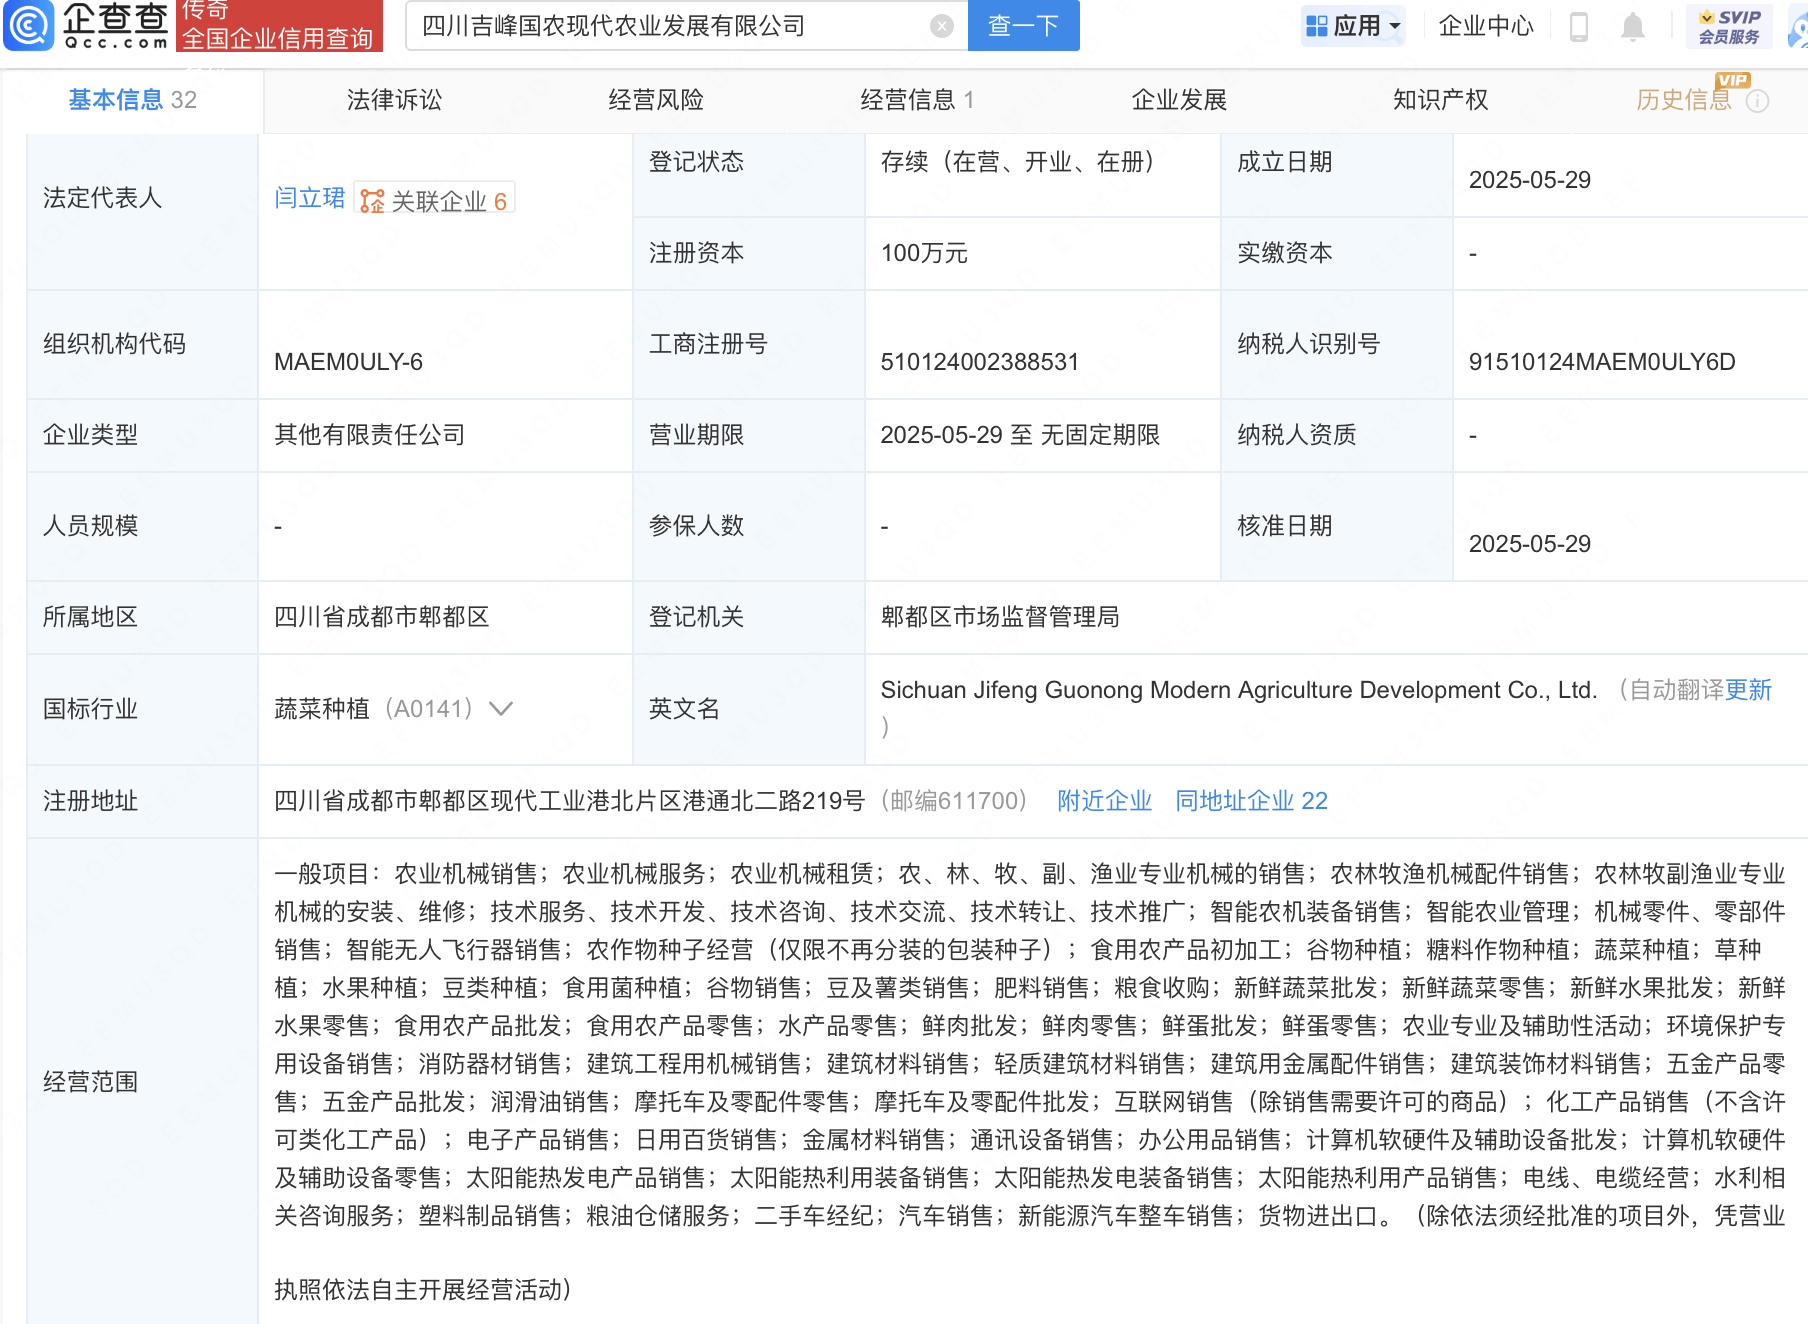Select the 知识产权 tab

[x=1440, y=100]
